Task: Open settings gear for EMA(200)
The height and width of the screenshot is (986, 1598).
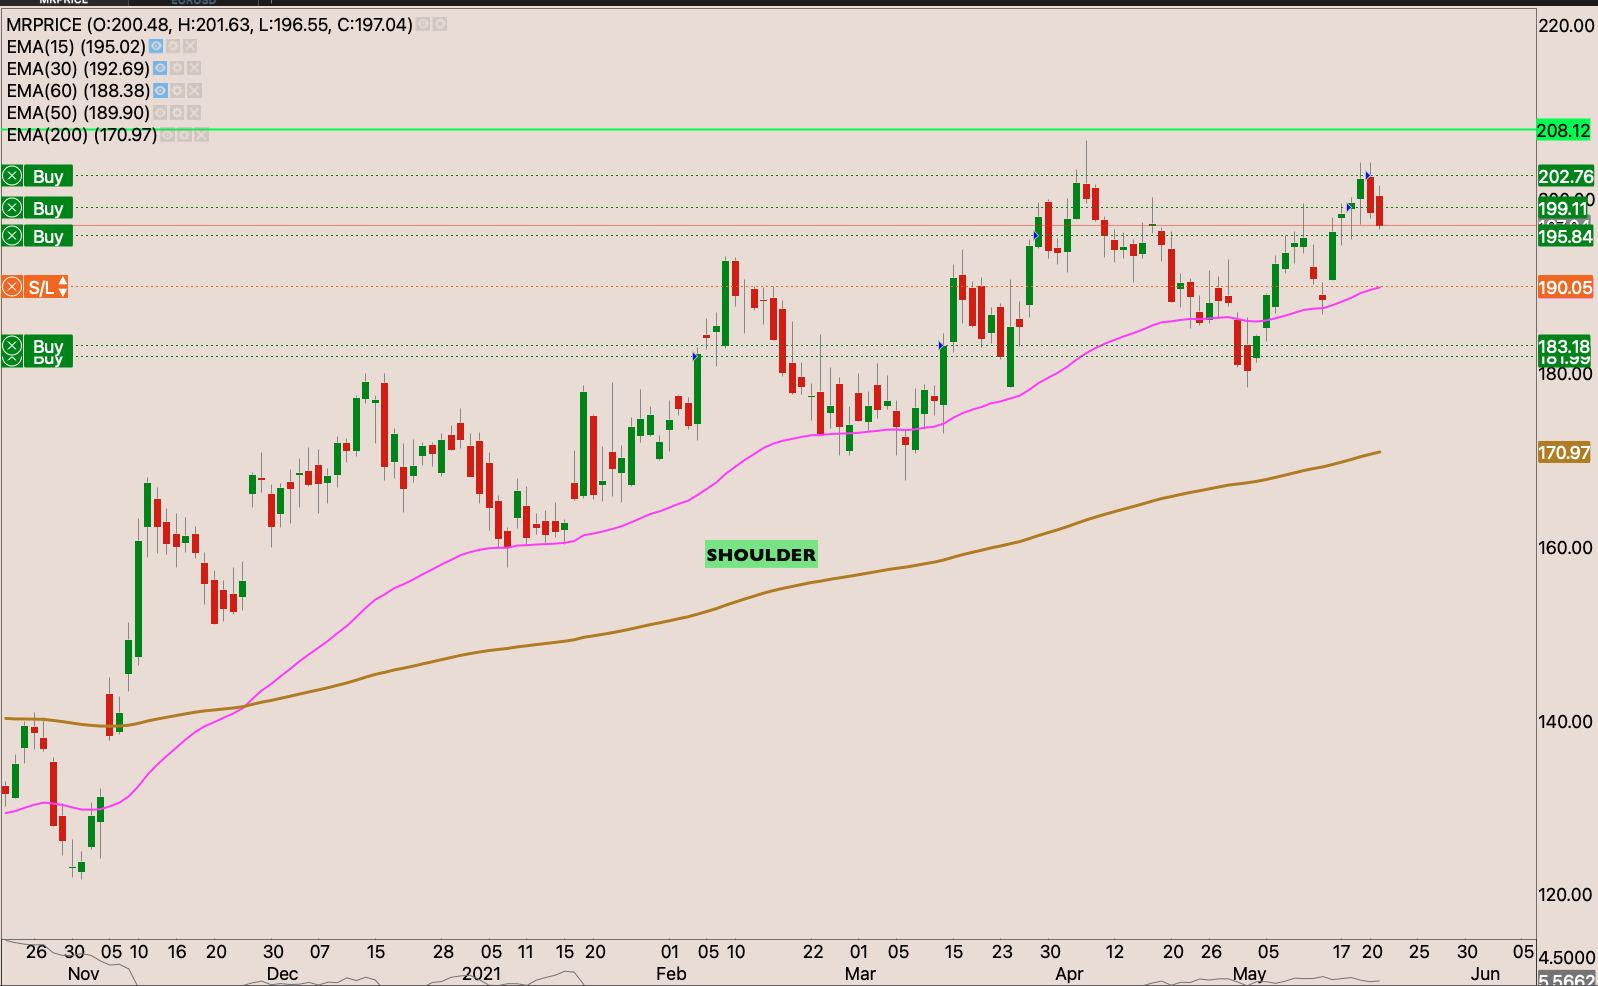Action: (x=184, y=135)
